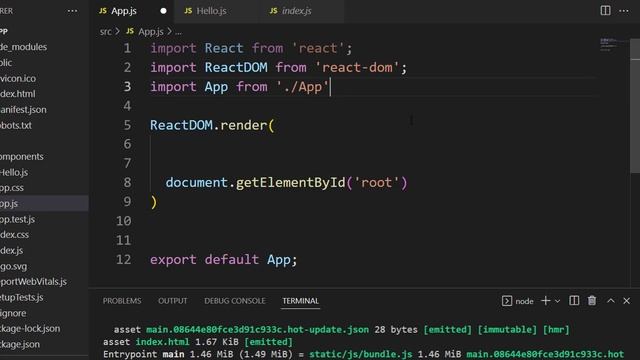
Task: Split the terminal pane
Action: [574, 301]
